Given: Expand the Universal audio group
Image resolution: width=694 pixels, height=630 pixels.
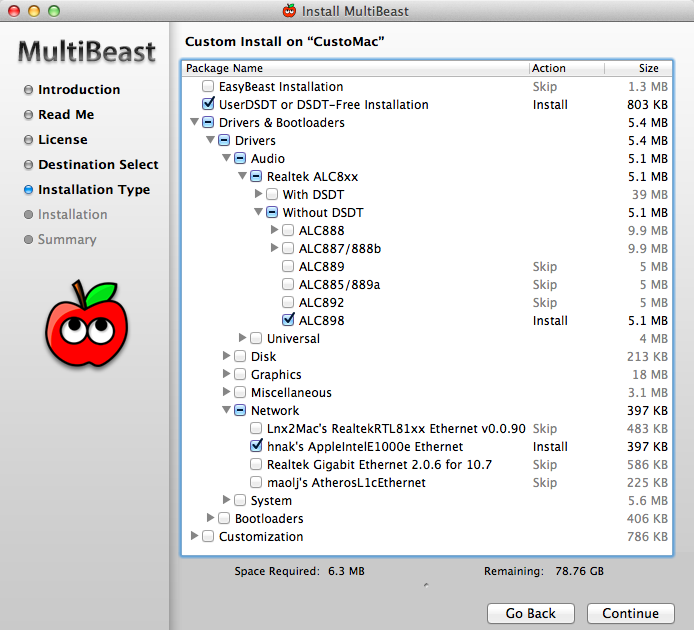Looking at the screenshot, I should pyautogui.click(x=243, y=338).
